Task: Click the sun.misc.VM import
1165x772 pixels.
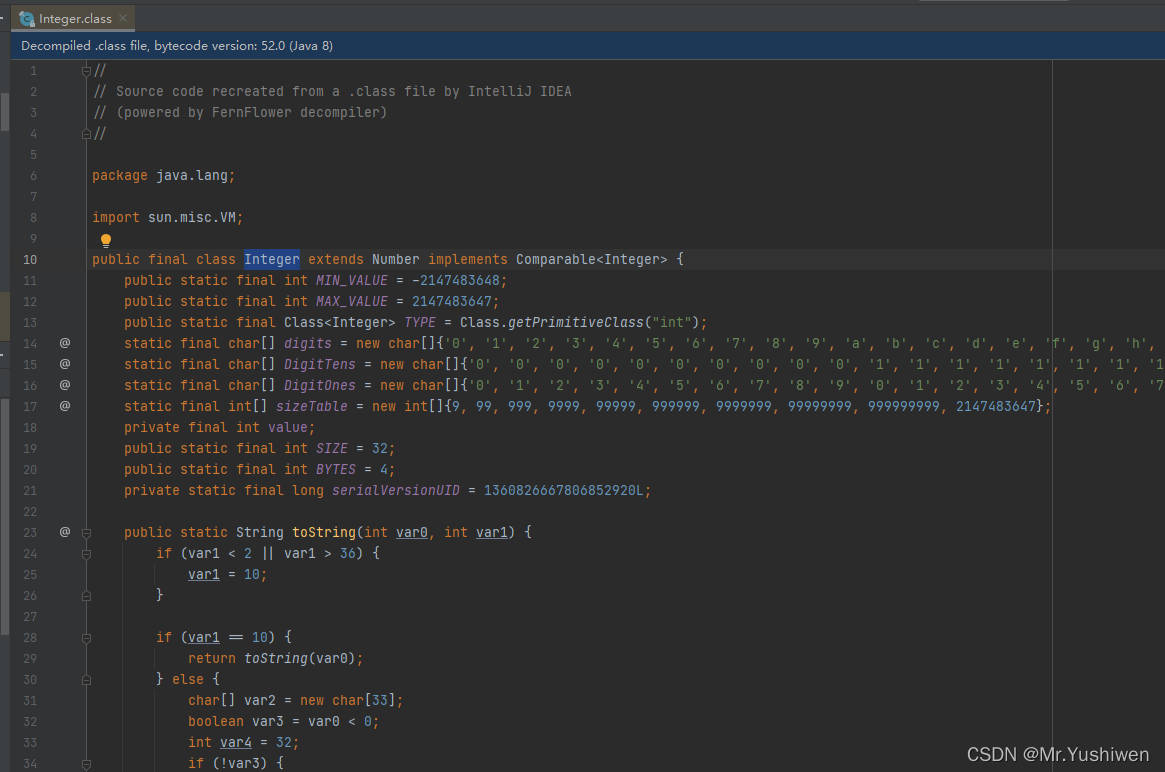Action: click(x=192, y=218)
